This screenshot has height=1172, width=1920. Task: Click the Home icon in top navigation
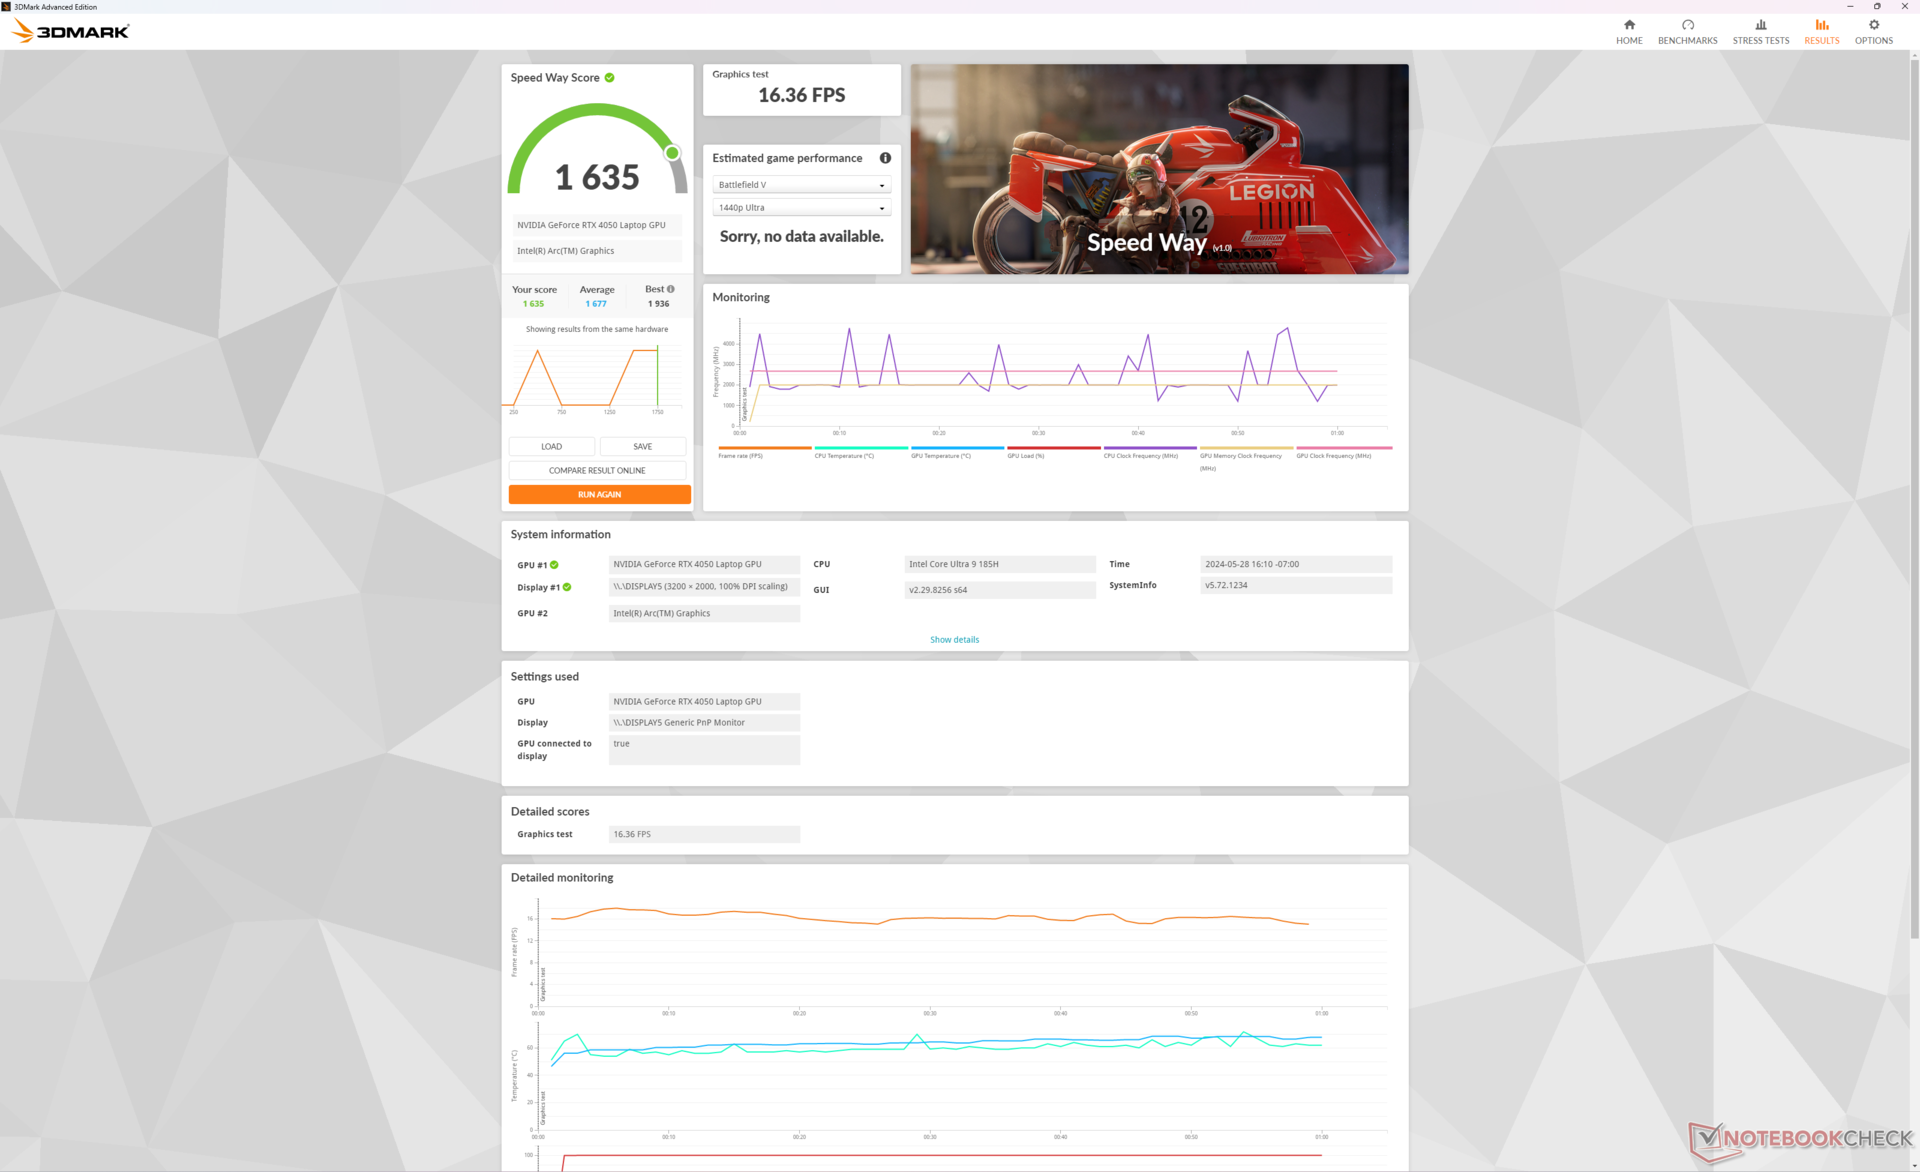click(x=1629, y=25)
